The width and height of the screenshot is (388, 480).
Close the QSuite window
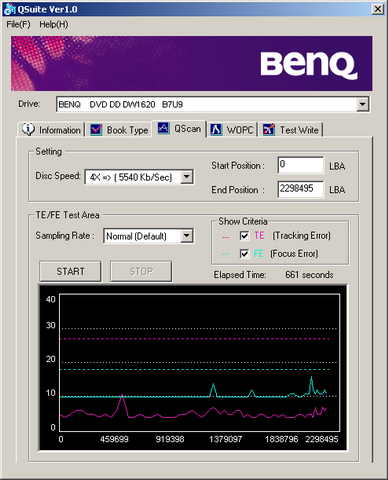[x=377, y=9]
